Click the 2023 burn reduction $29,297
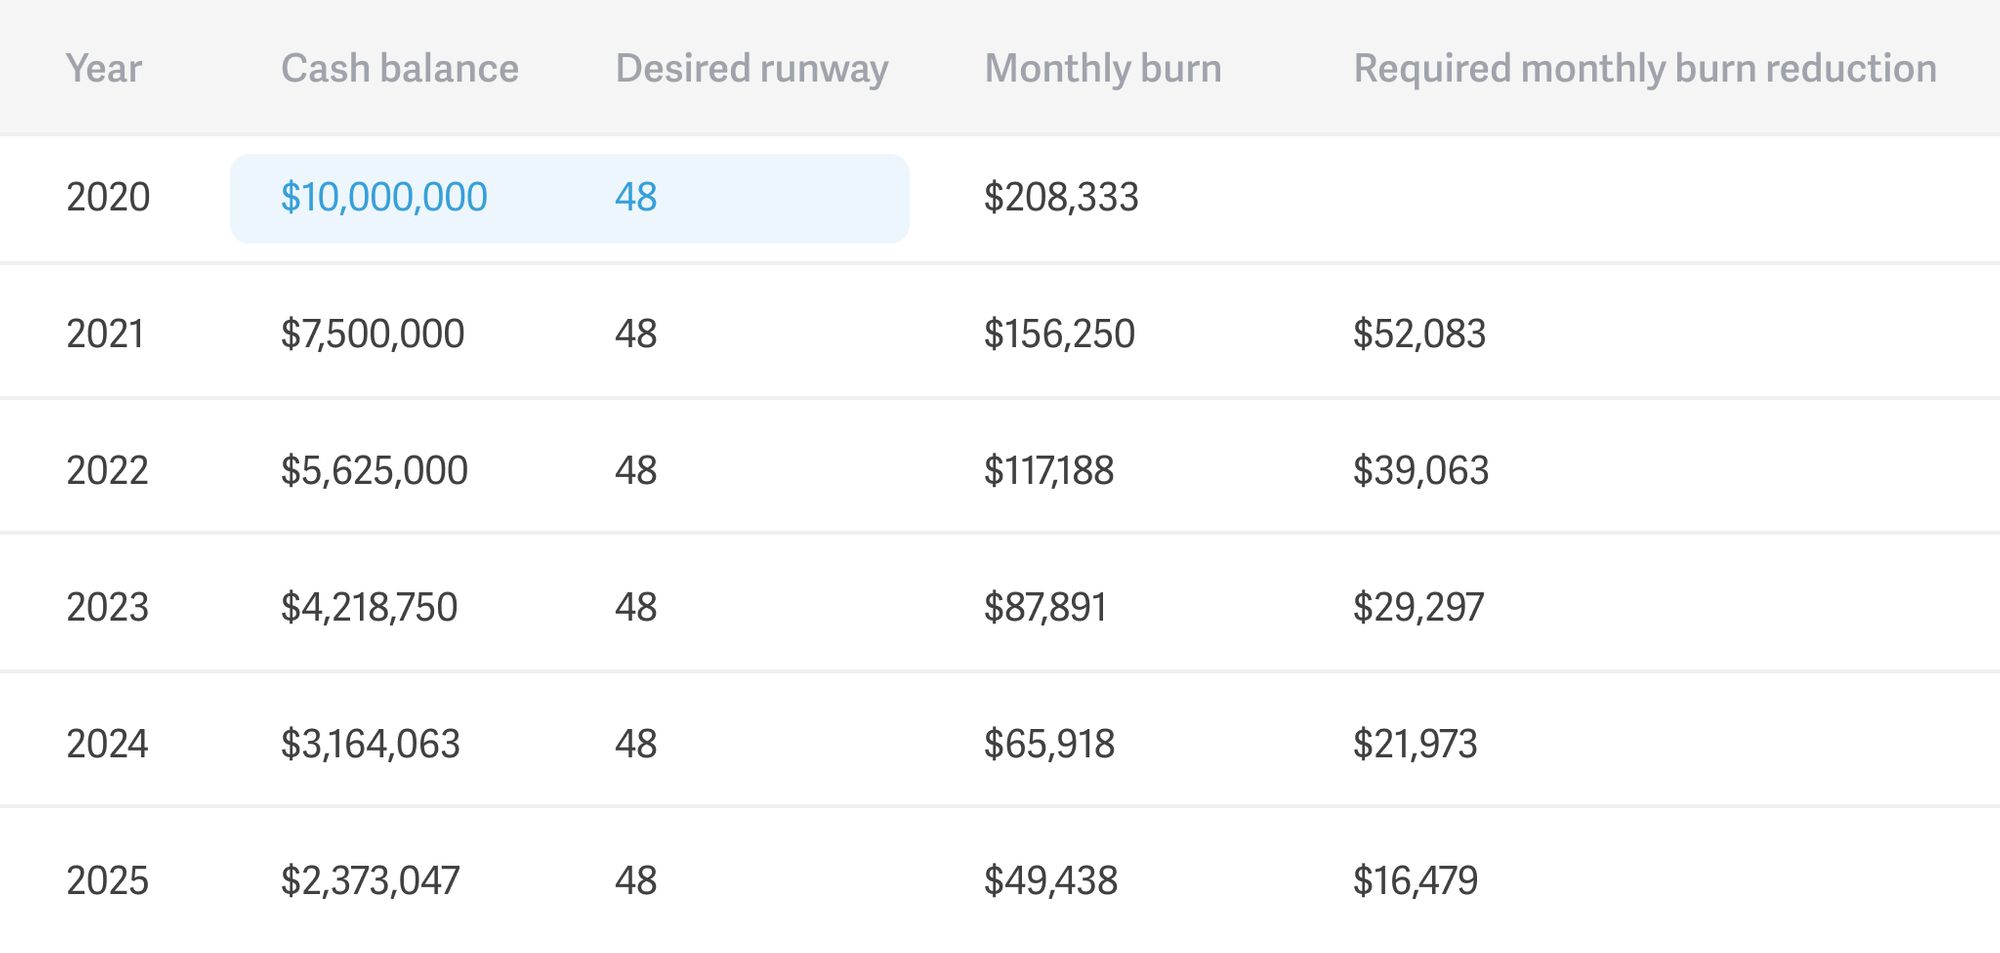This screenshot has width=2000, height=953. 1418,607
